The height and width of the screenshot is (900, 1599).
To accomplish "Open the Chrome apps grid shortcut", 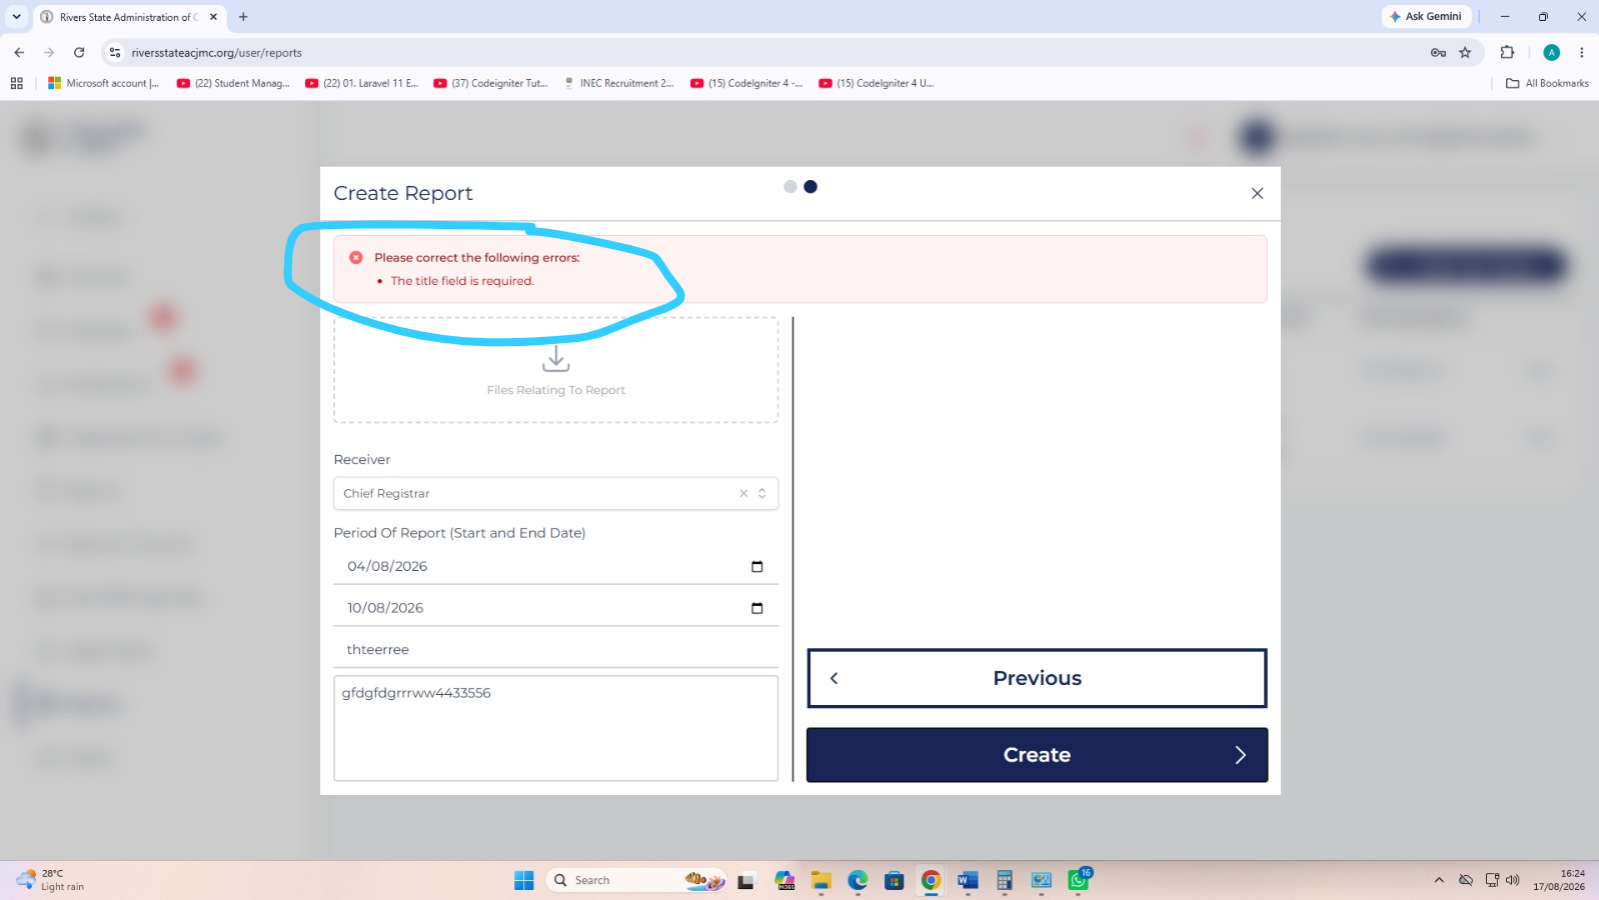I will (16, 83).
